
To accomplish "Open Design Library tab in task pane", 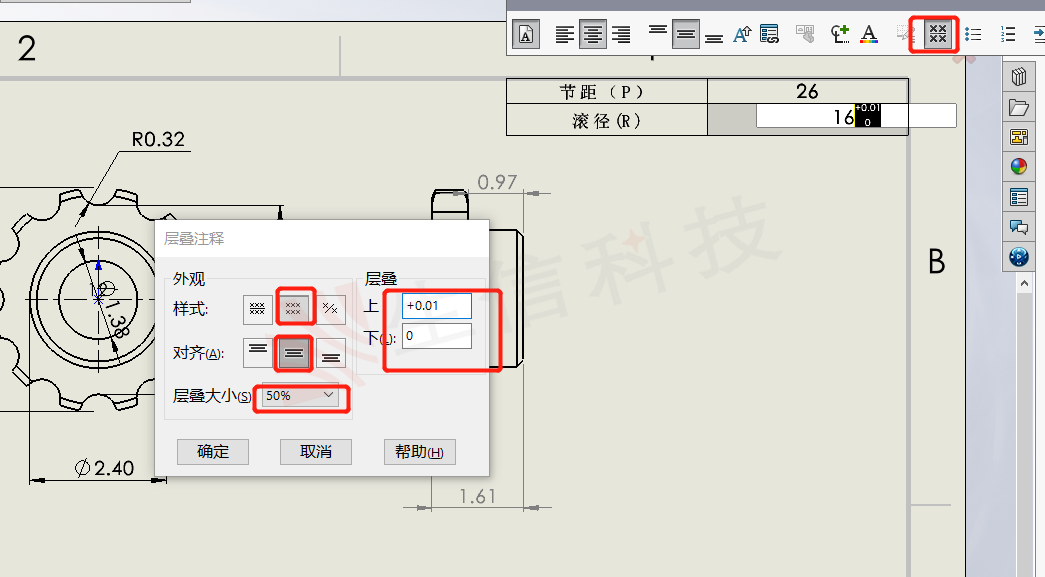I will point(1018,77).
